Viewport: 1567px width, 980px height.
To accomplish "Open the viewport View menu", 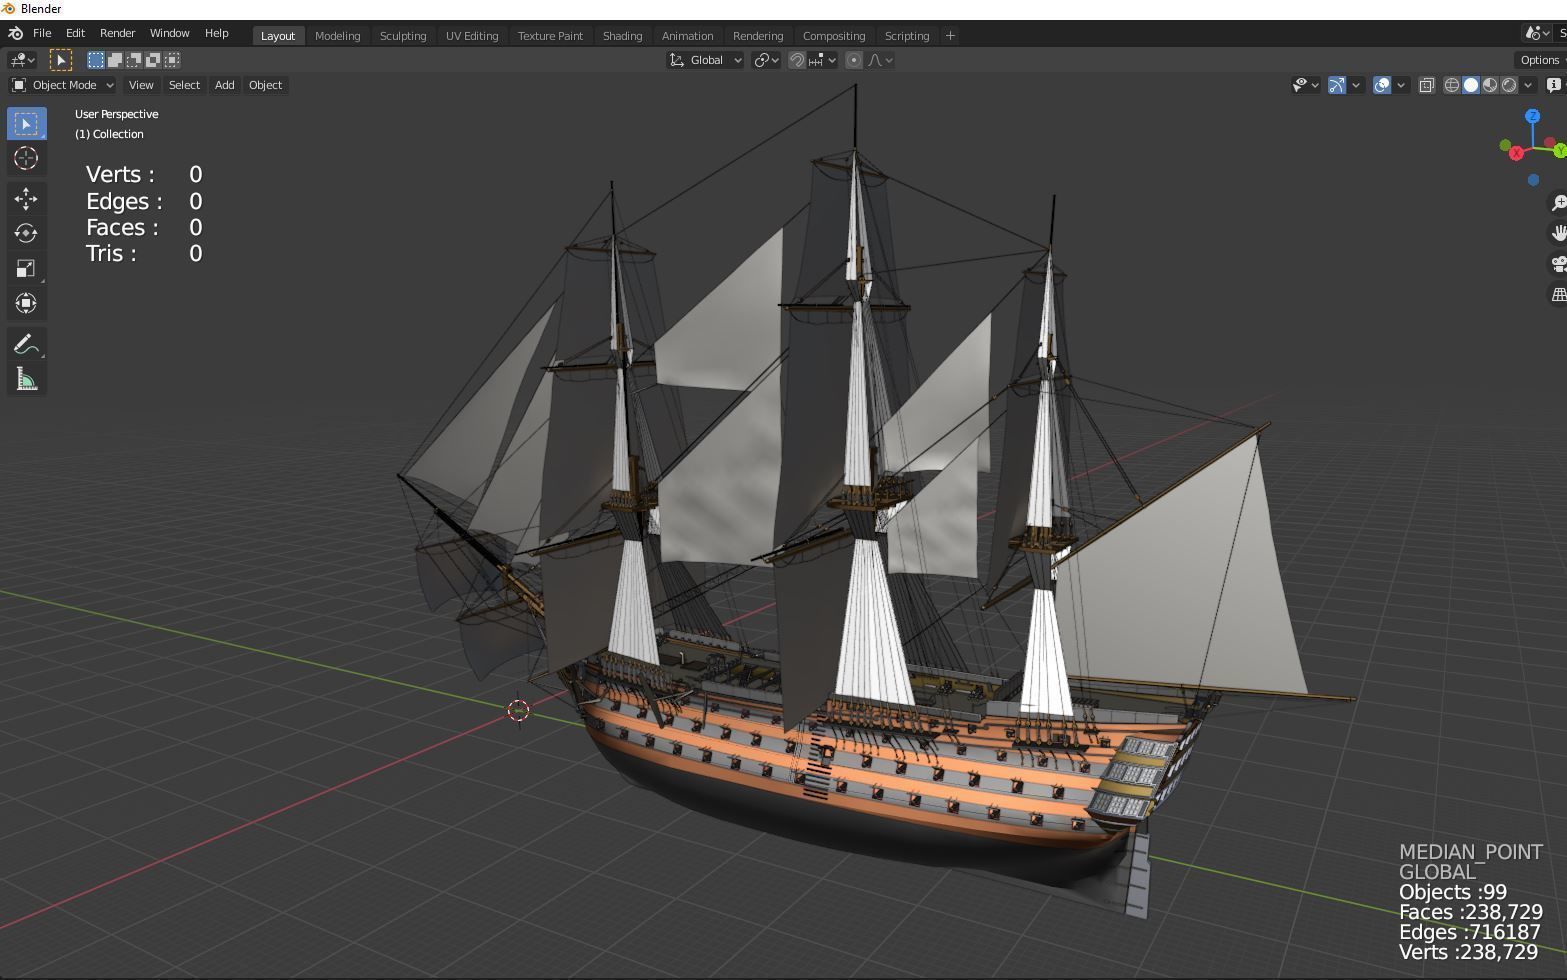I will coord(141,85).
